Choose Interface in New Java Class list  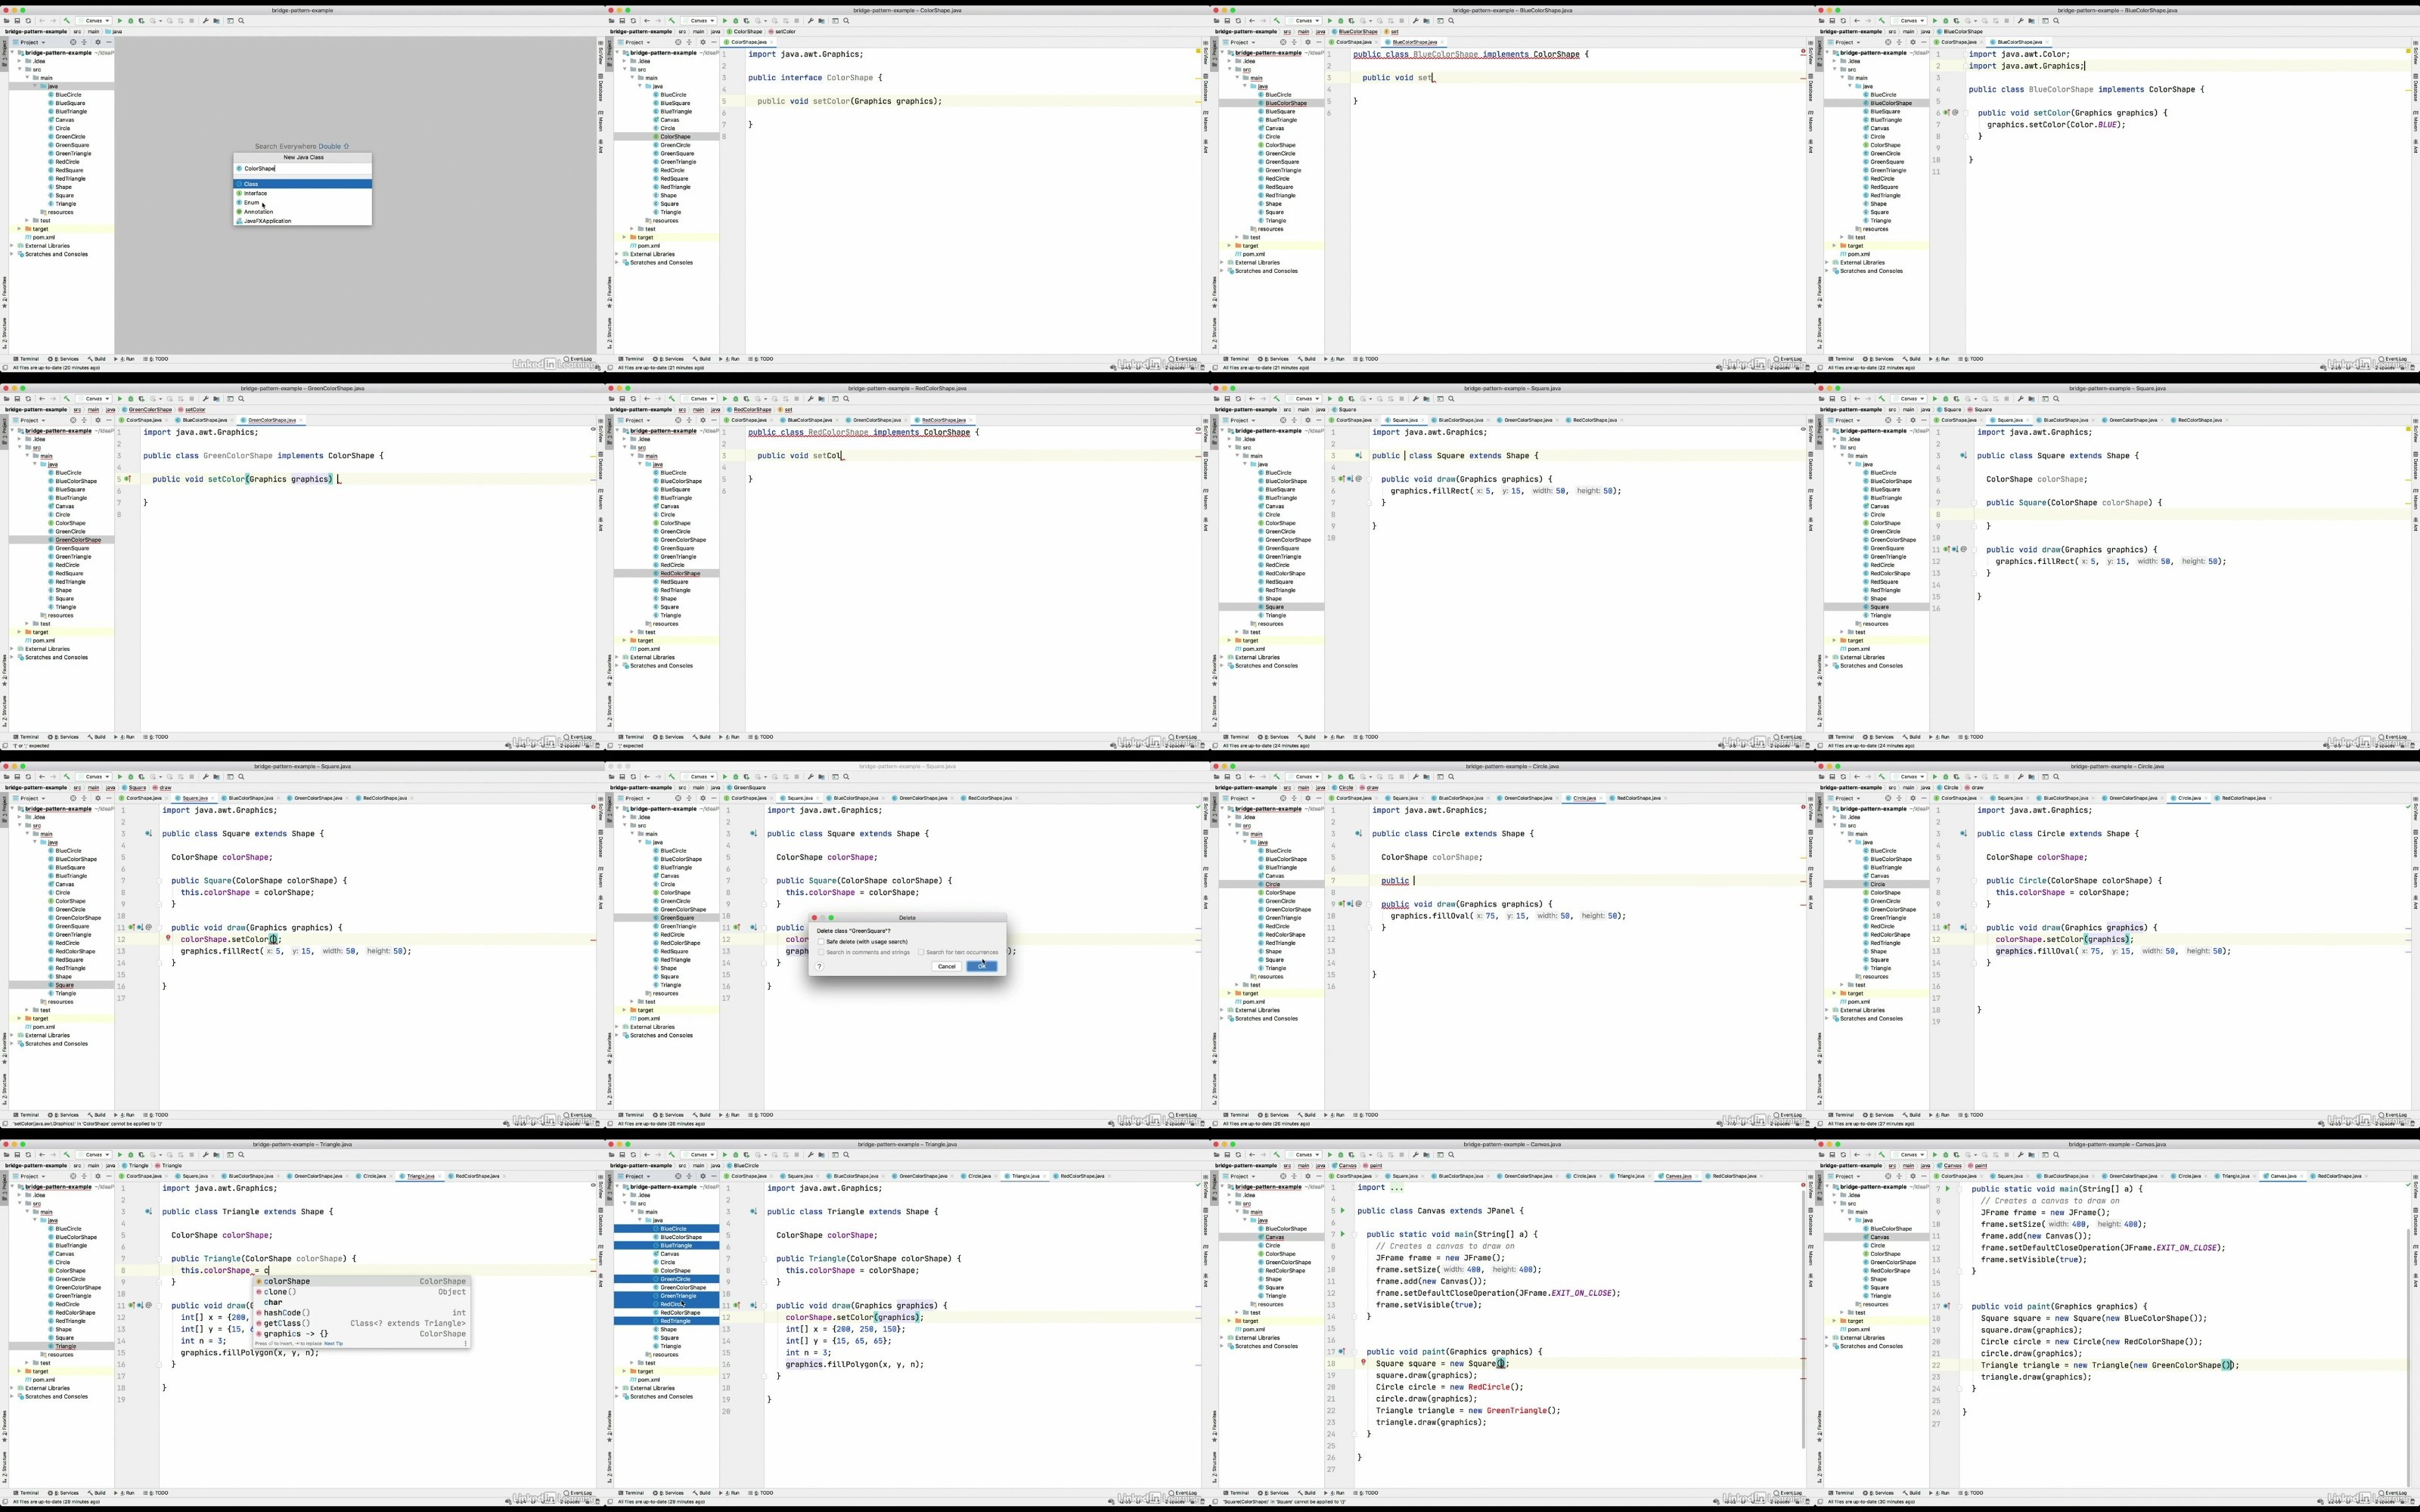256,193
